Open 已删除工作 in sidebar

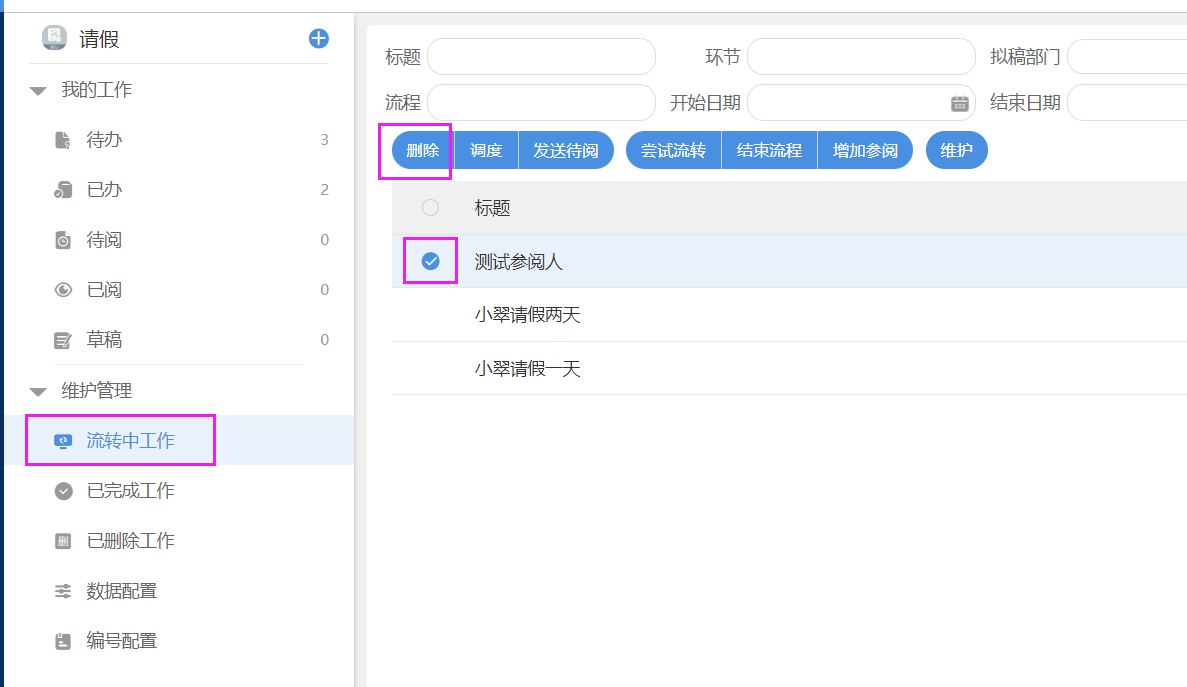coord(180,540)
